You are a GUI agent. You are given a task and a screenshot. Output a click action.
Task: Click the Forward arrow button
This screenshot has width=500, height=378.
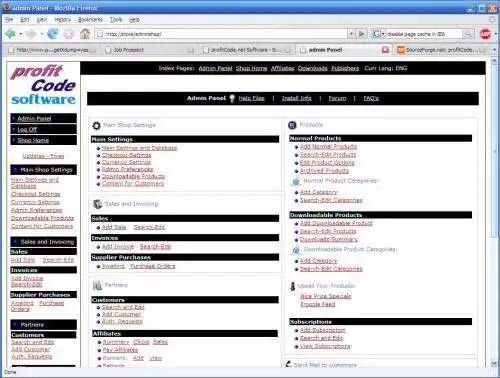(31, 34)
